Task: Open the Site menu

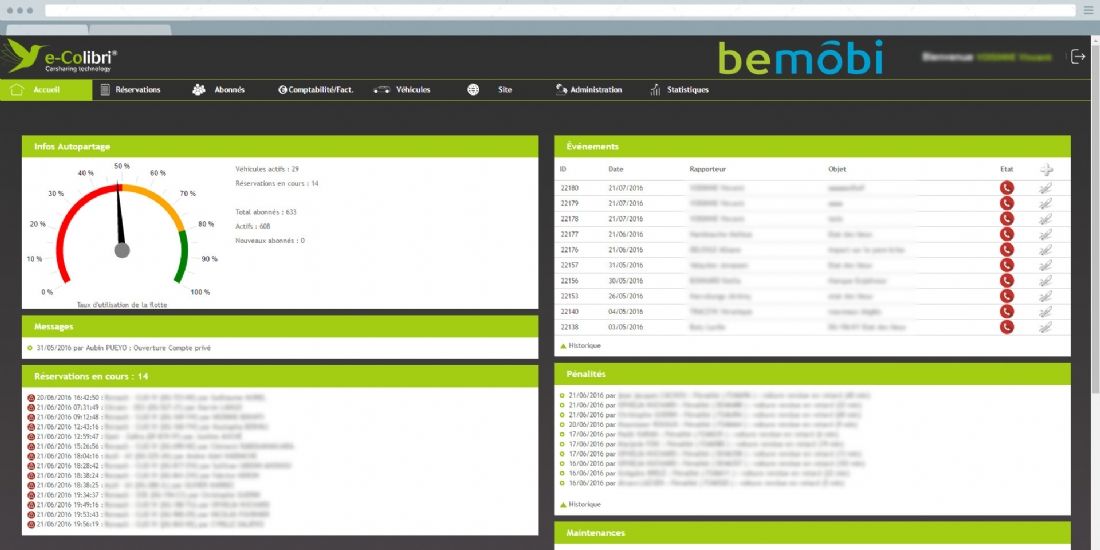Action: (x=490, y=90)
